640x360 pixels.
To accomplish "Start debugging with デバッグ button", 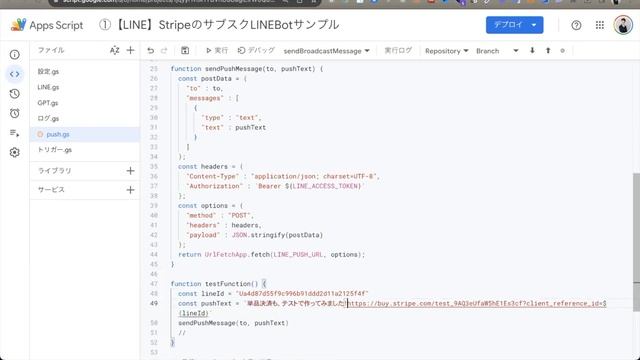I will [x=256, y=51].
